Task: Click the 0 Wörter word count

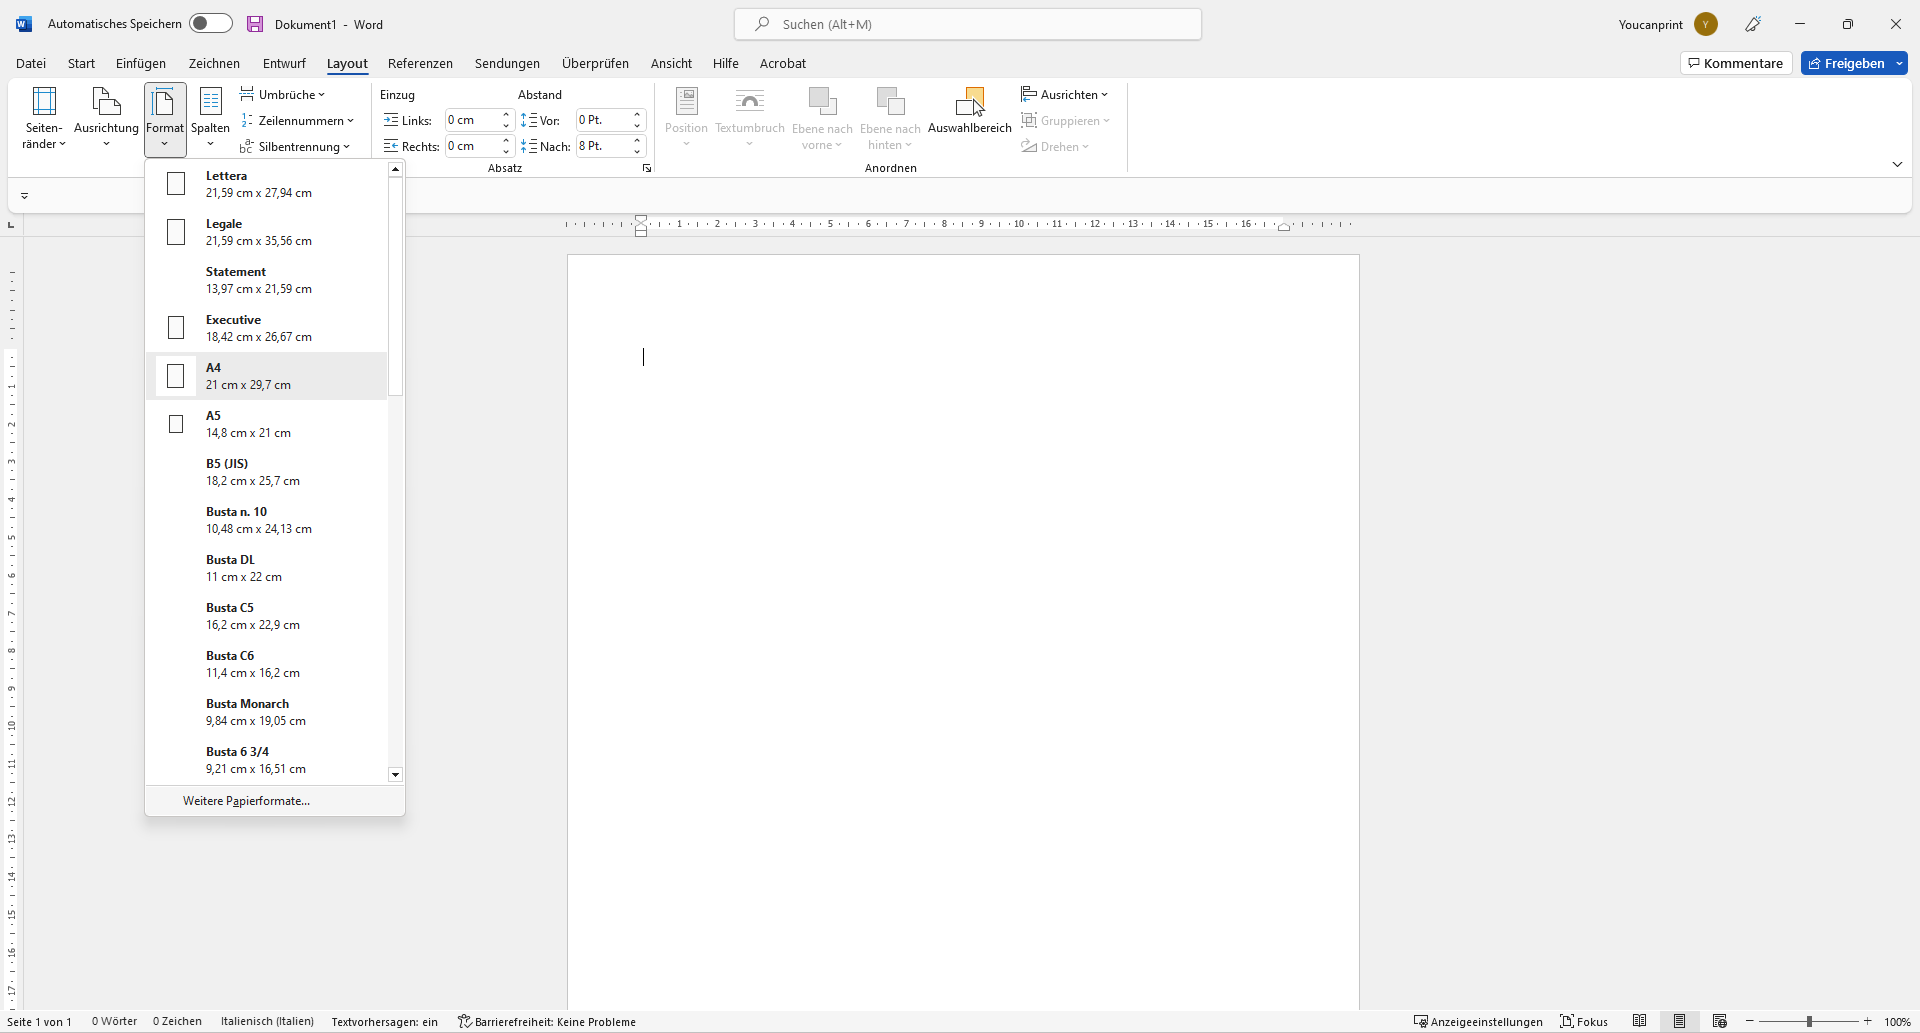Action: click(x=114, y=1022)
